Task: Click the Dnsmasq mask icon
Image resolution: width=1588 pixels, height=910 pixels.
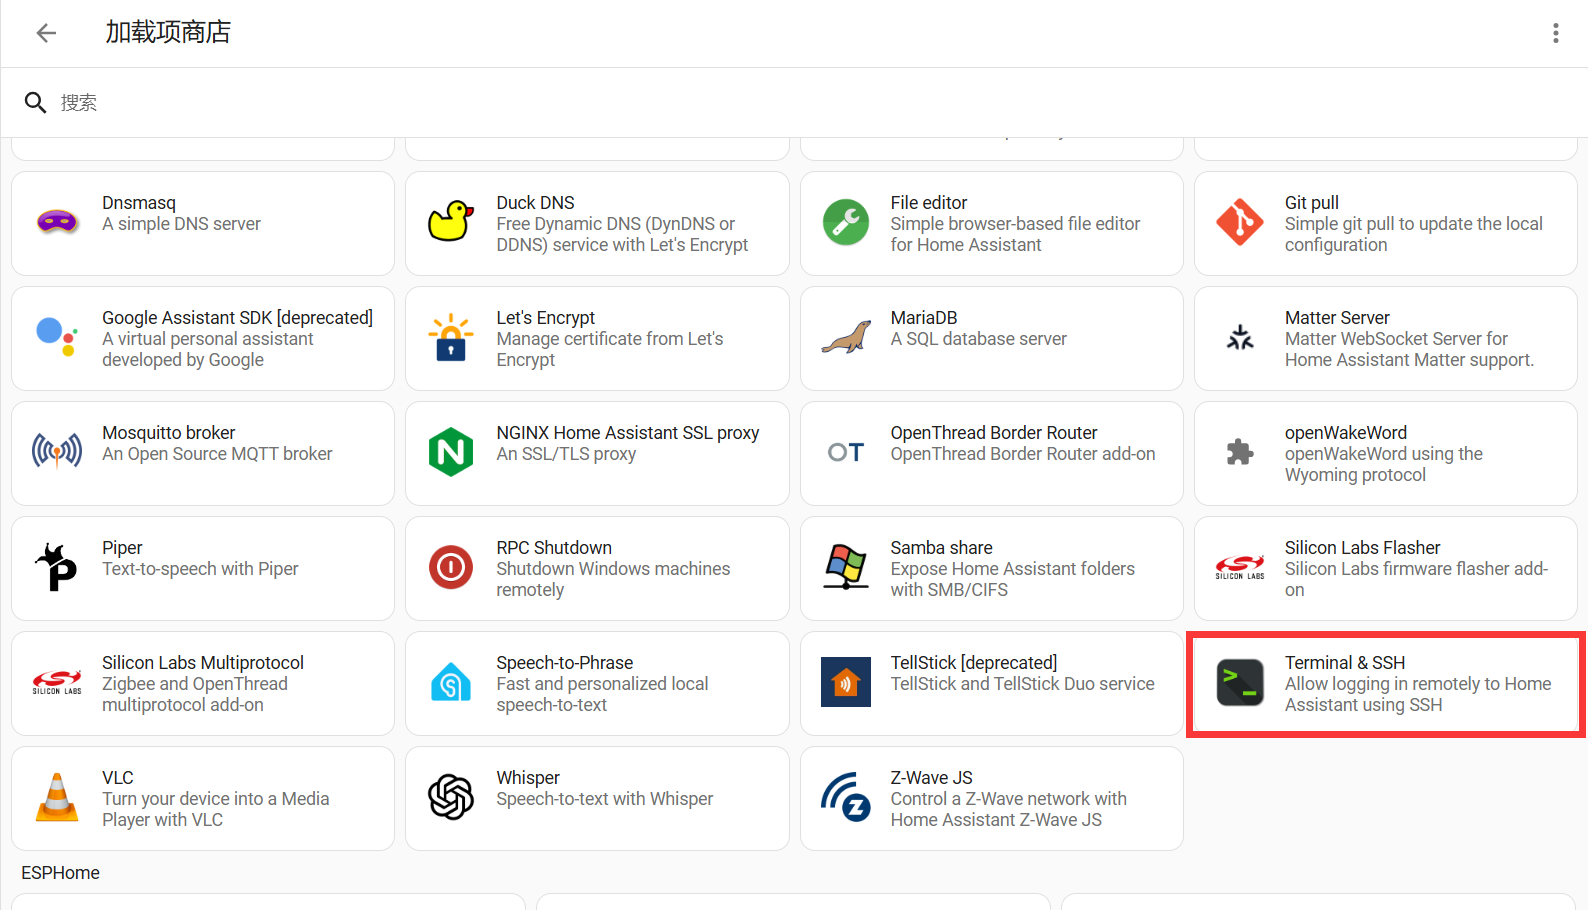Action: 57,222
